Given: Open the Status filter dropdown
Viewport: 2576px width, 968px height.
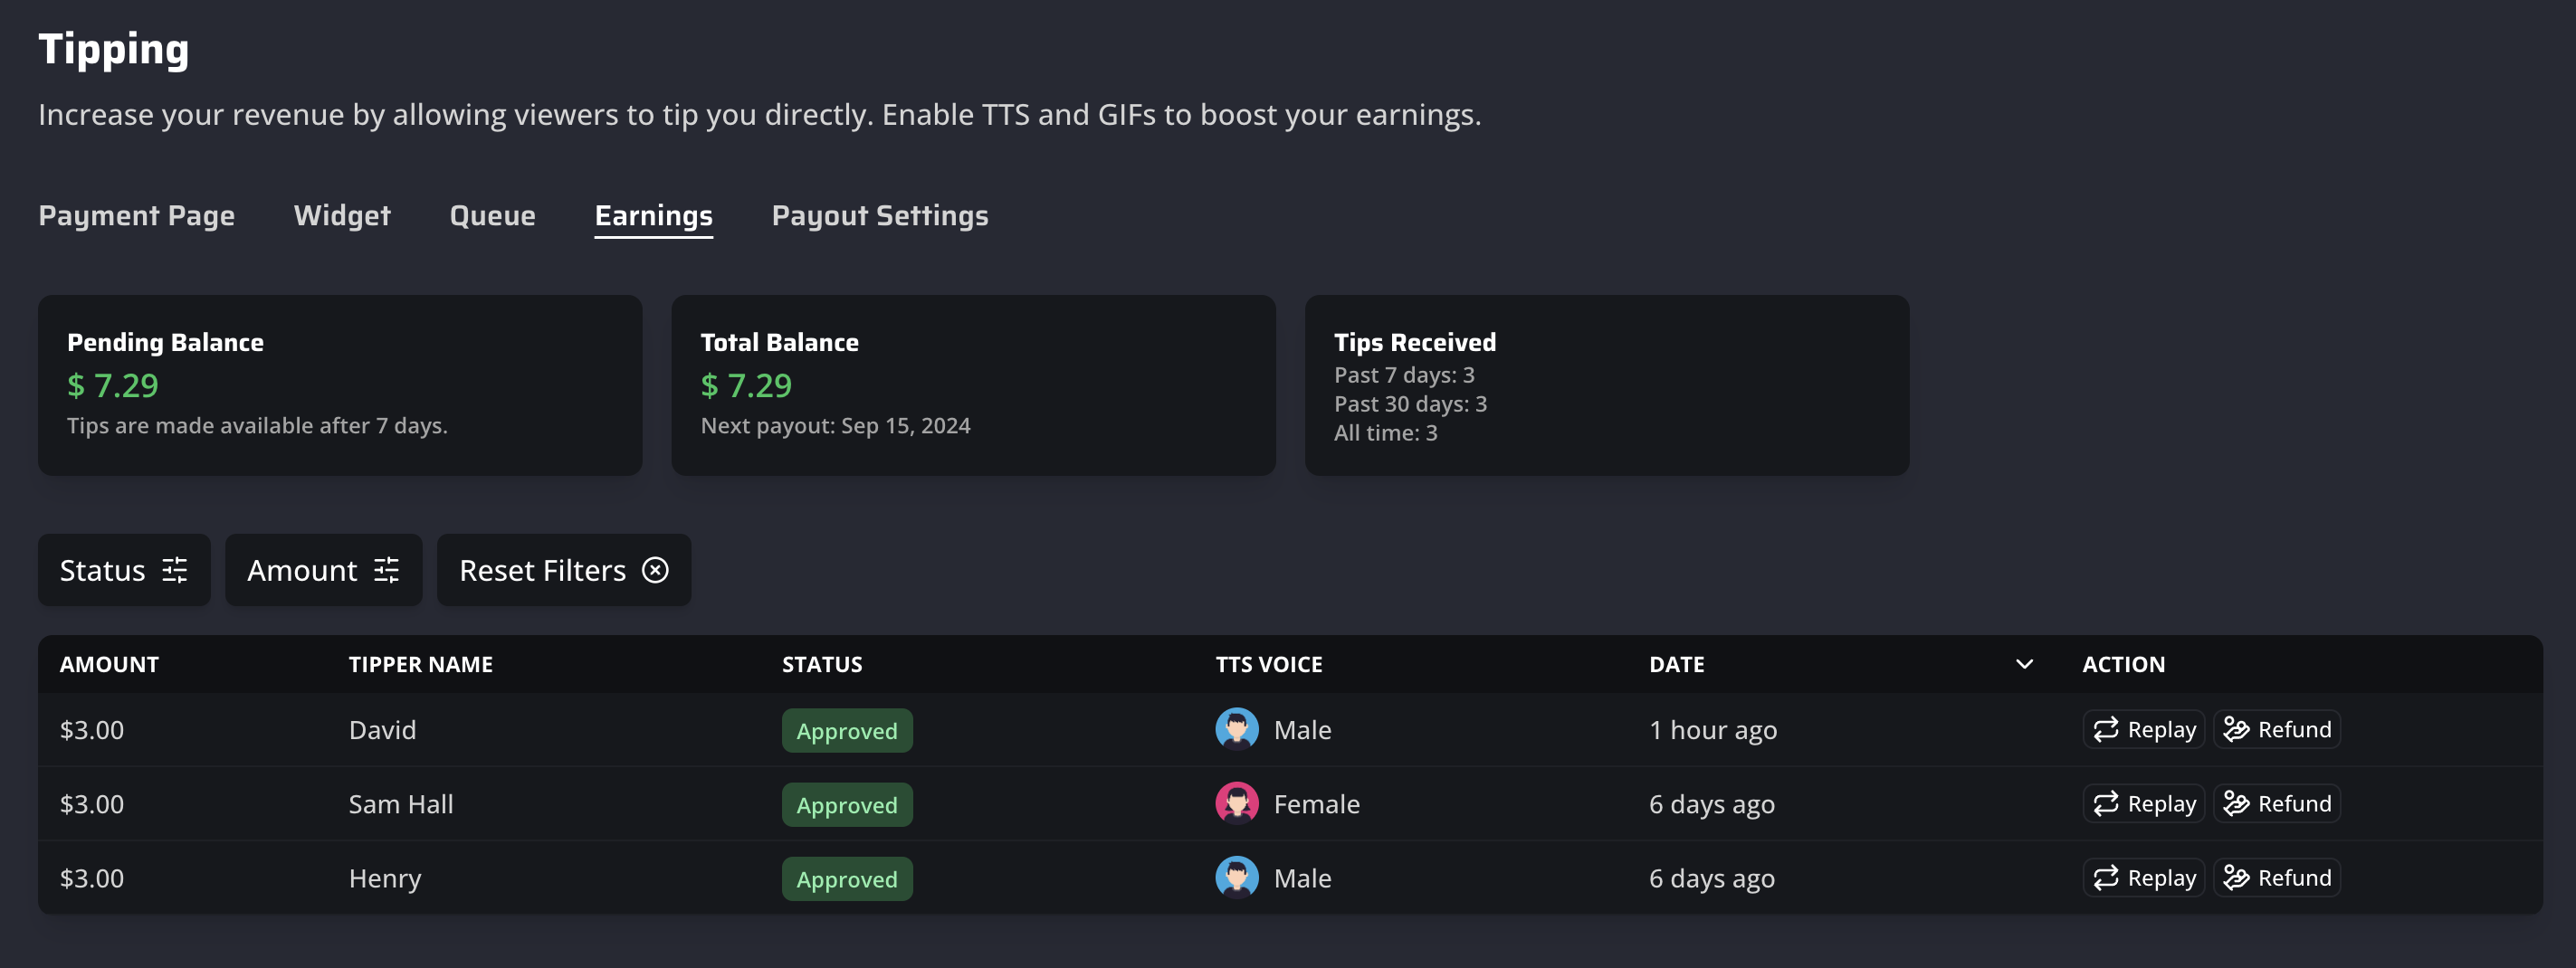Looking at the screenshot, I should coord(124,570).
